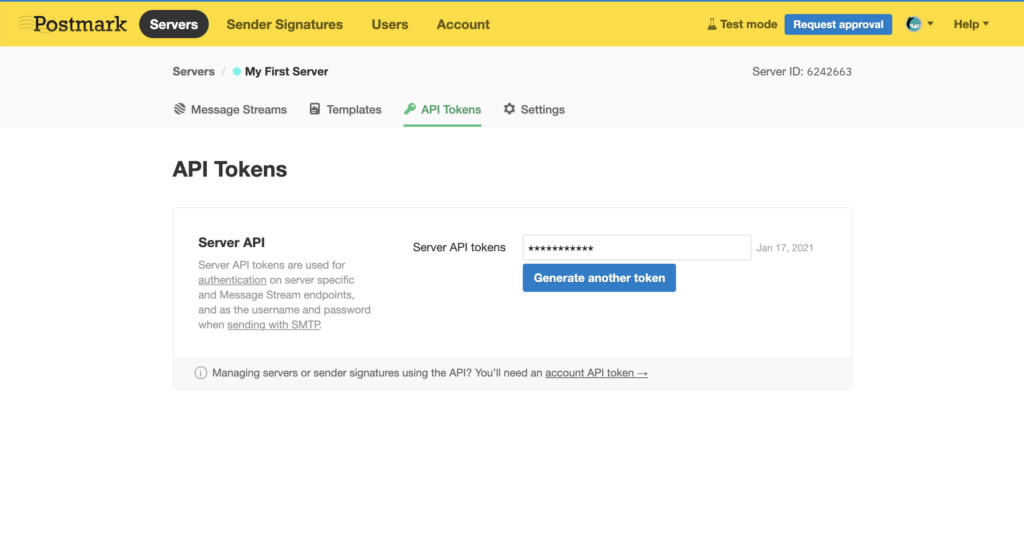Click the Settings gear icon

(x=509, y=108)
